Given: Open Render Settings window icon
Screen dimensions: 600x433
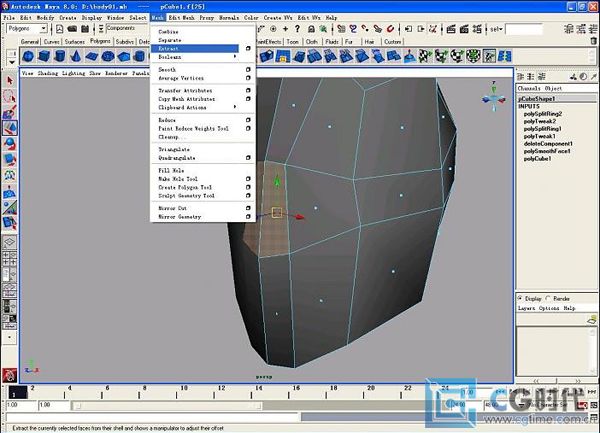Looking at the screenshot, I should (x=477, y=29).
